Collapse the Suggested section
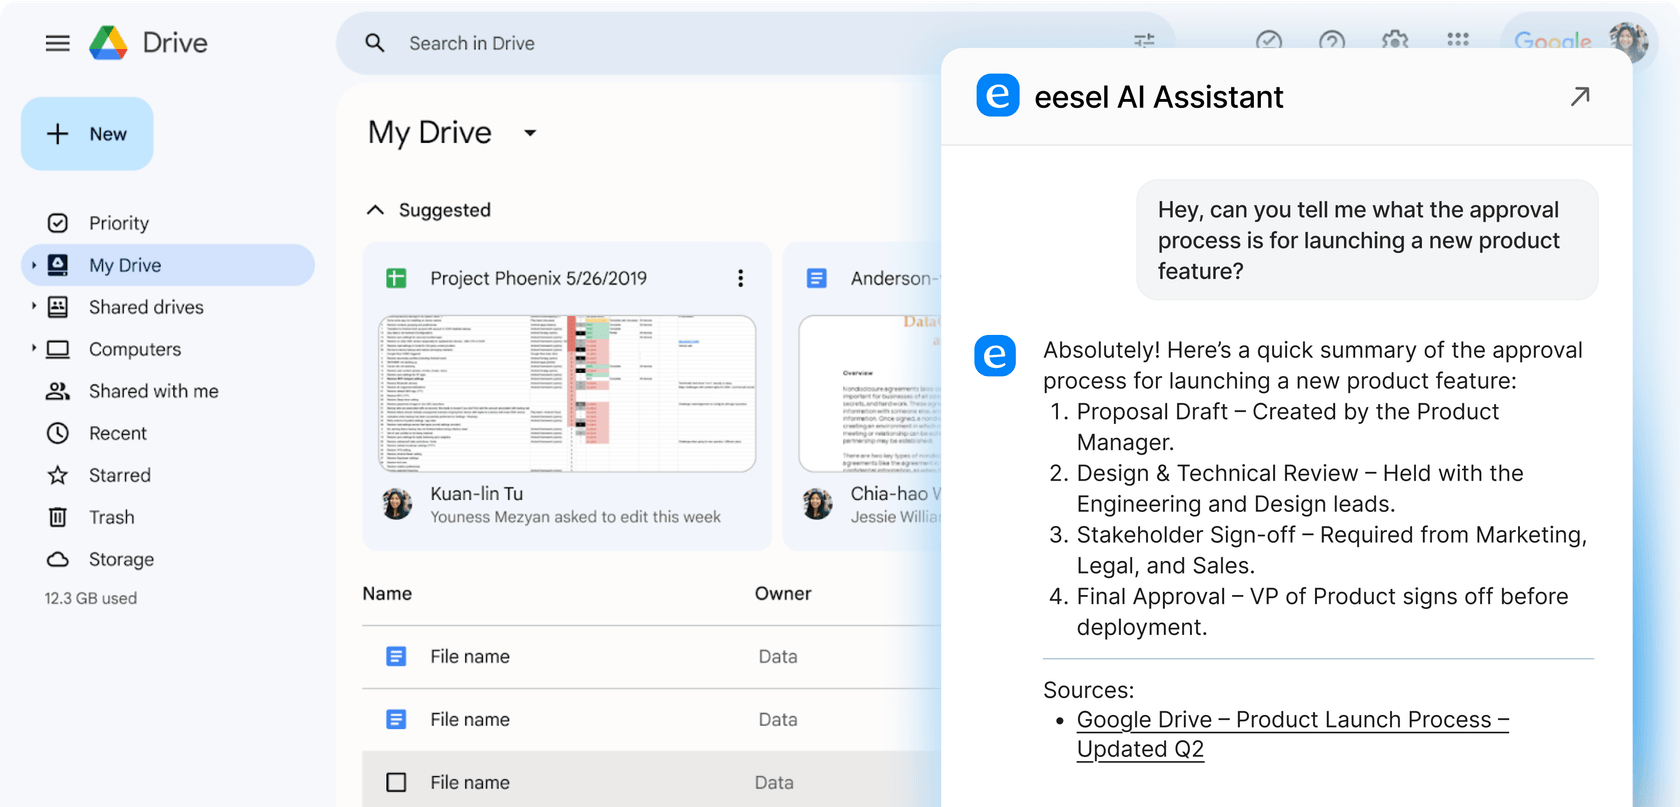This screenshot has width=1680, height=807. [375, 210]
